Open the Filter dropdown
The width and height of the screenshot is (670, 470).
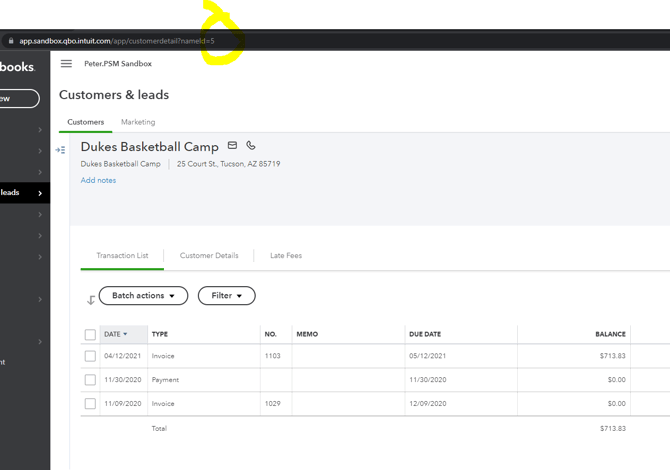[x=226, y=296]
